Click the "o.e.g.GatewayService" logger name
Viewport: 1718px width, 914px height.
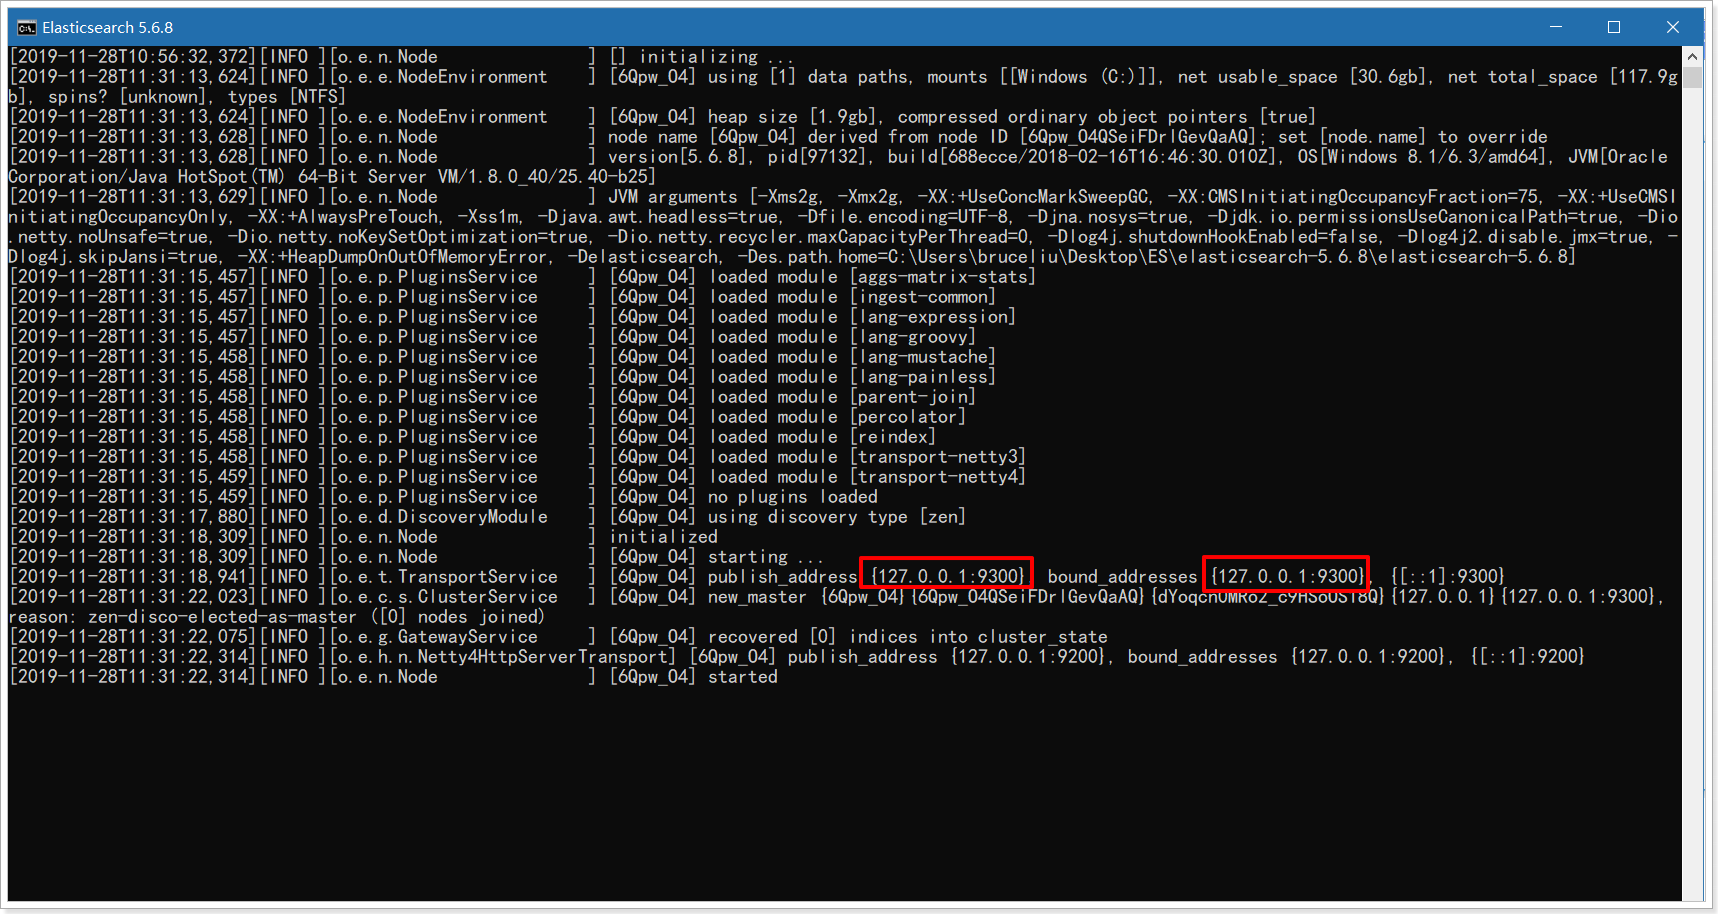click(438, 637)
